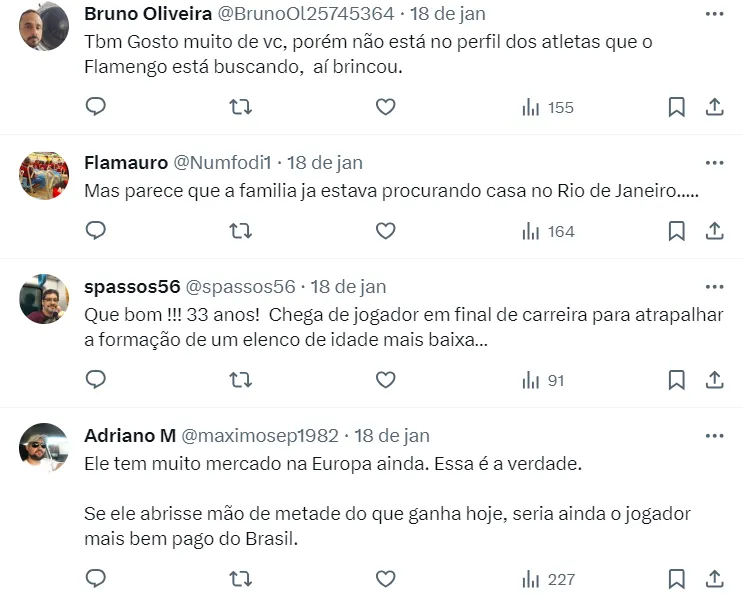View analytics showing 164 views

(x=548, y=231)
